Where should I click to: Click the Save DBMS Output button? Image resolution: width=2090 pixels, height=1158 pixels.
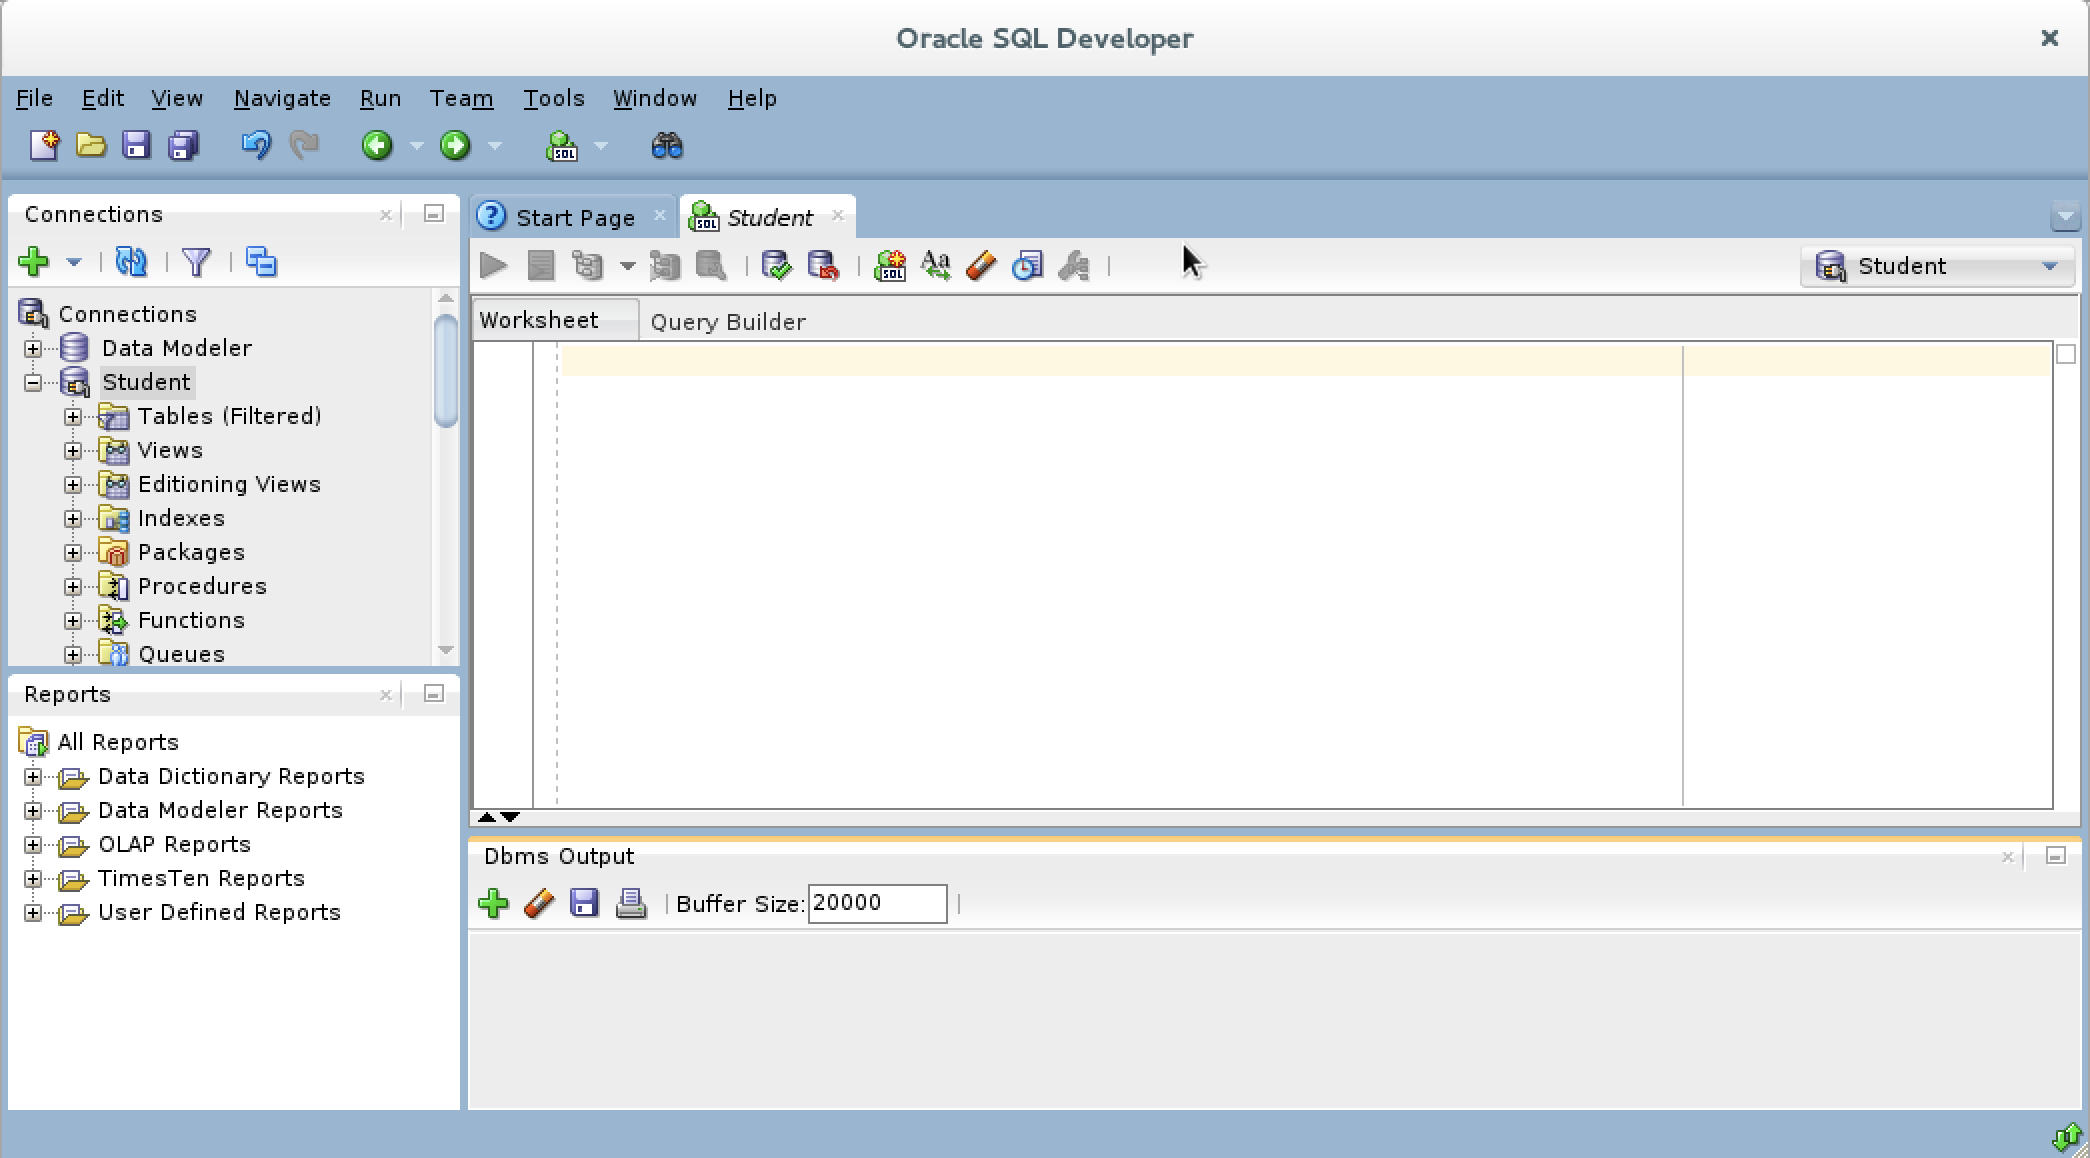pyautogui.click(x=583, y=901)
